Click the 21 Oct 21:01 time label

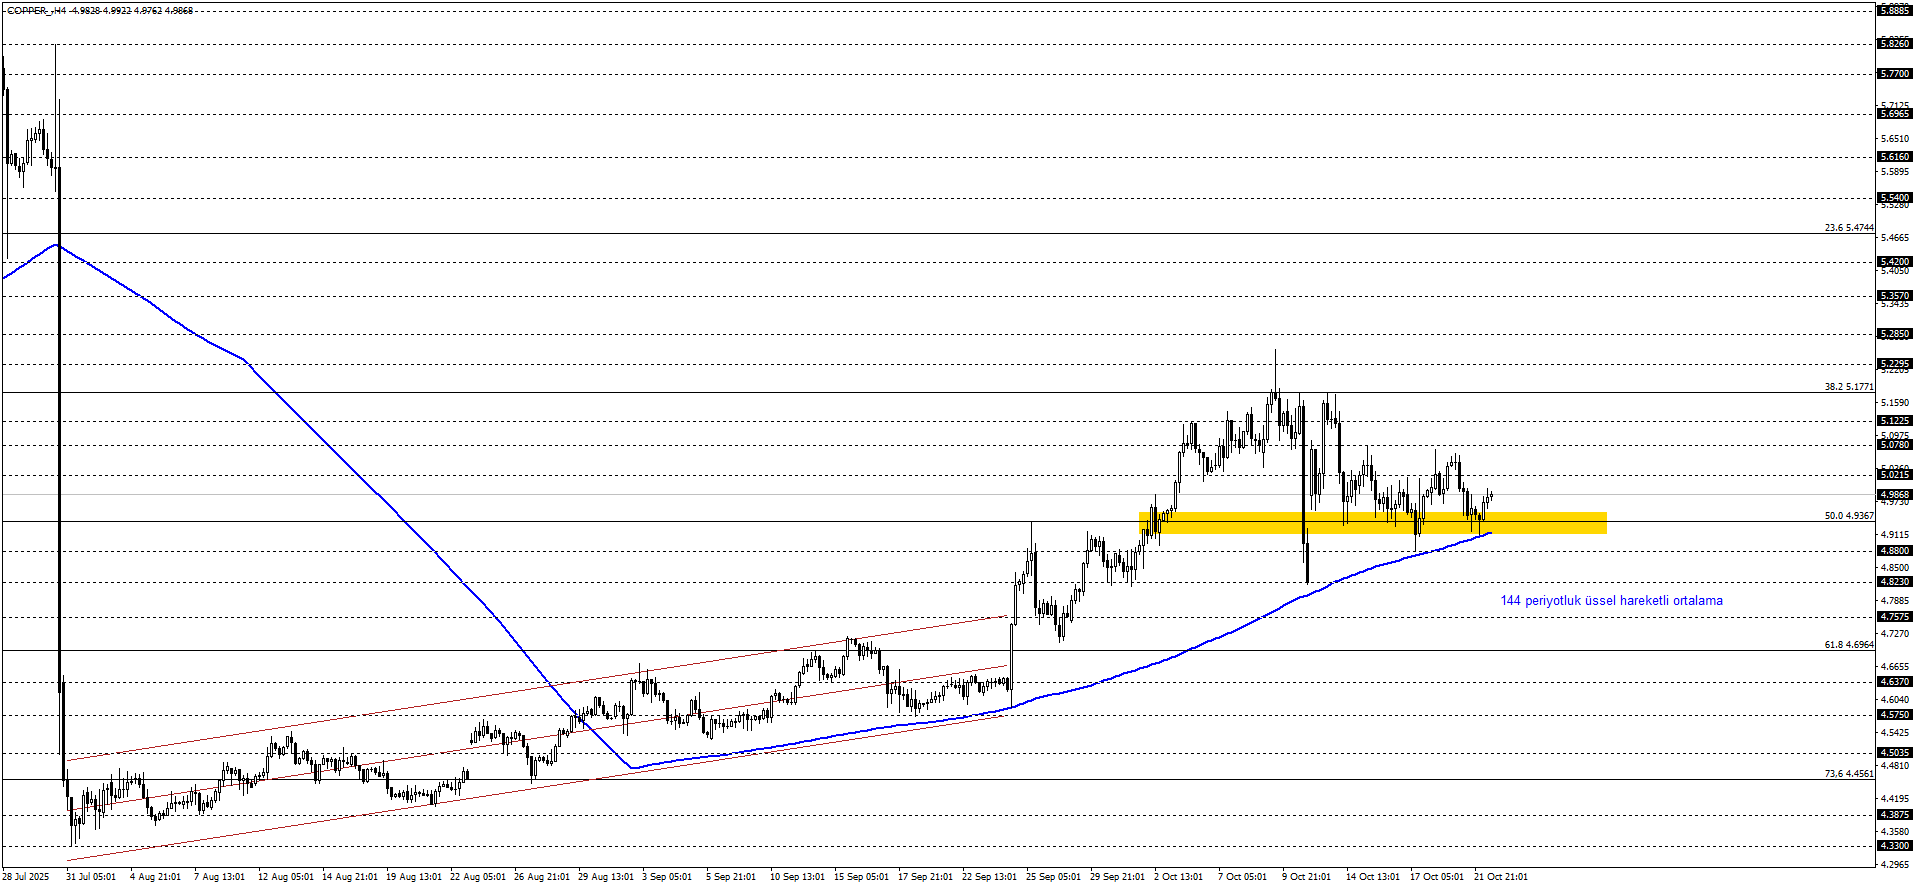1501,877
